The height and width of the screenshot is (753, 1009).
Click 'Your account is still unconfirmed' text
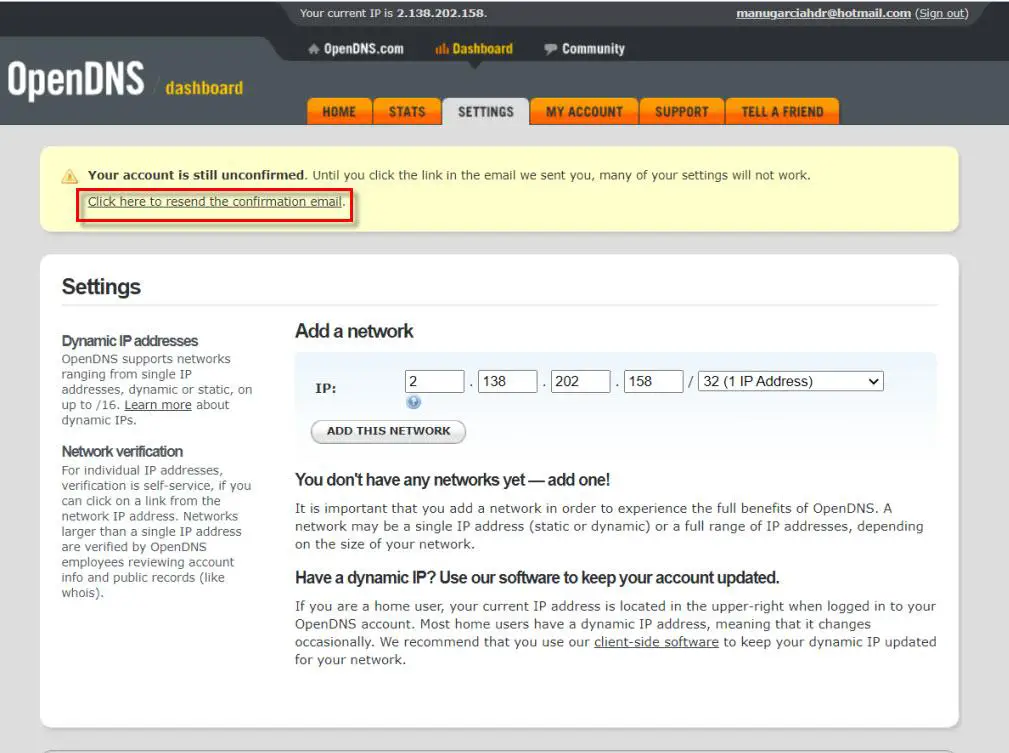196,175
